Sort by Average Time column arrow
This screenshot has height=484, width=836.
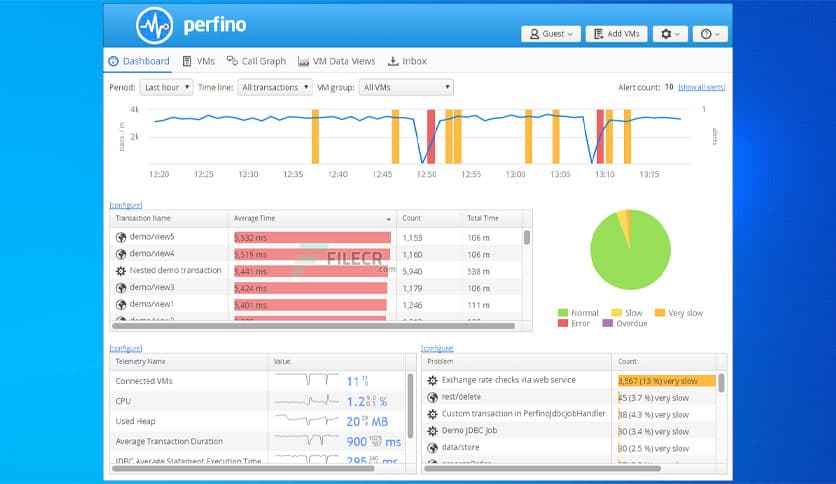389,219
